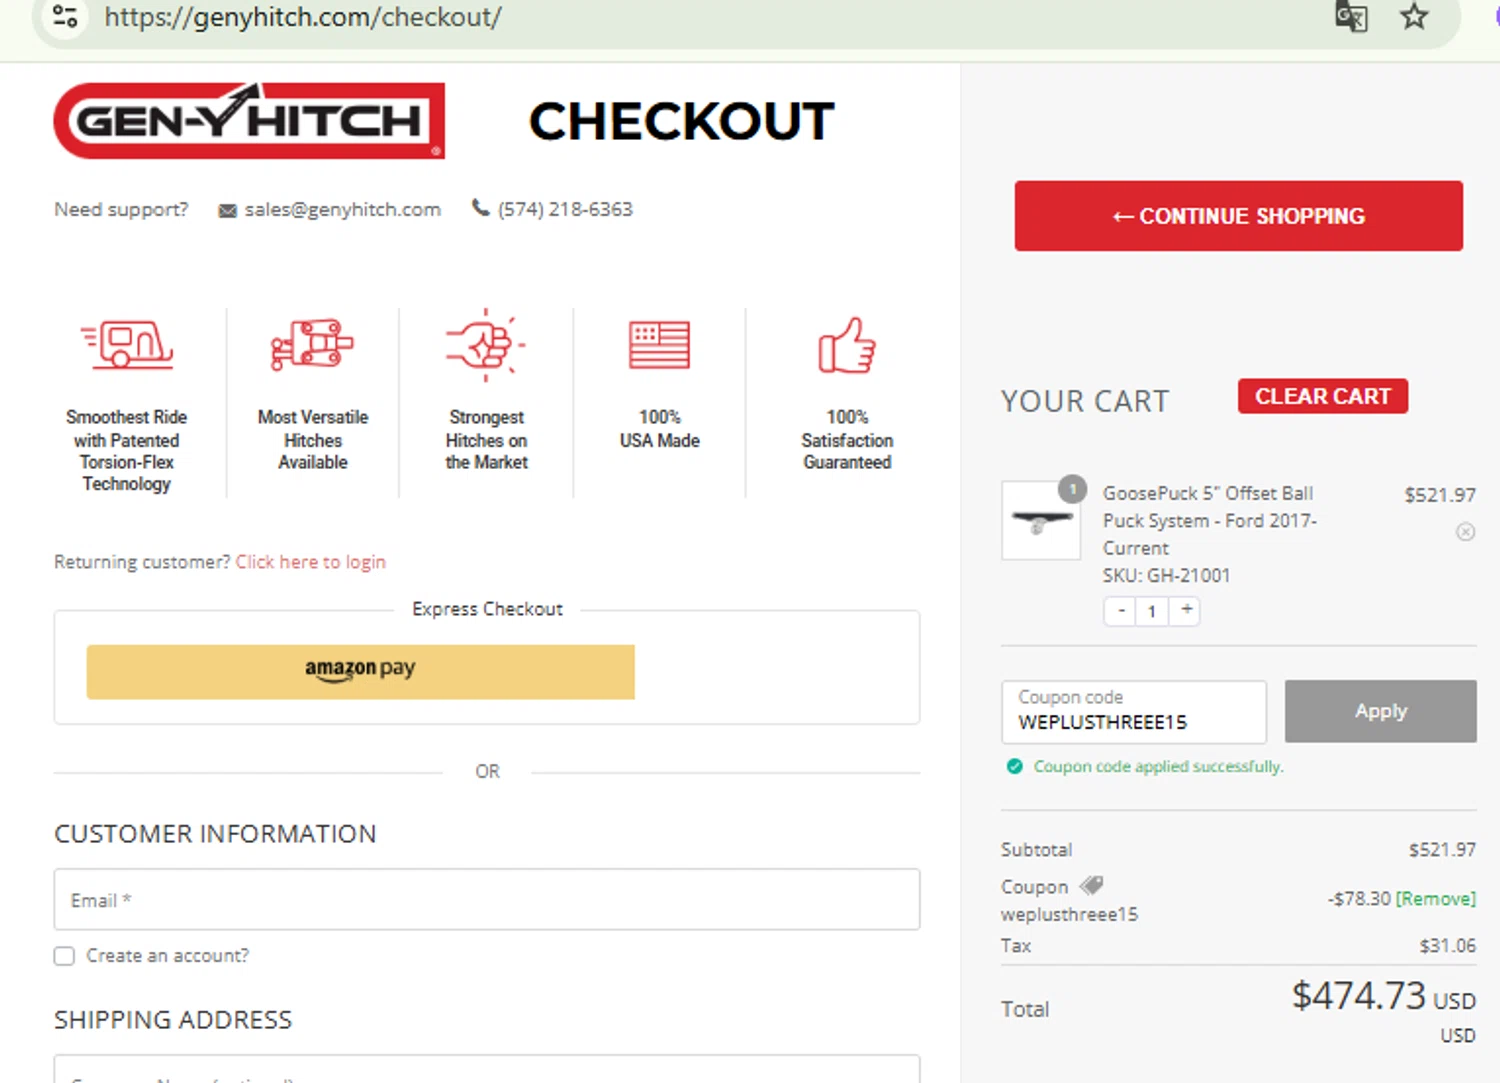The height and width of the screenshot is (1083, 1500).
Task: Remove GoosePuck item with the x icon
Action: [1466, 532]
